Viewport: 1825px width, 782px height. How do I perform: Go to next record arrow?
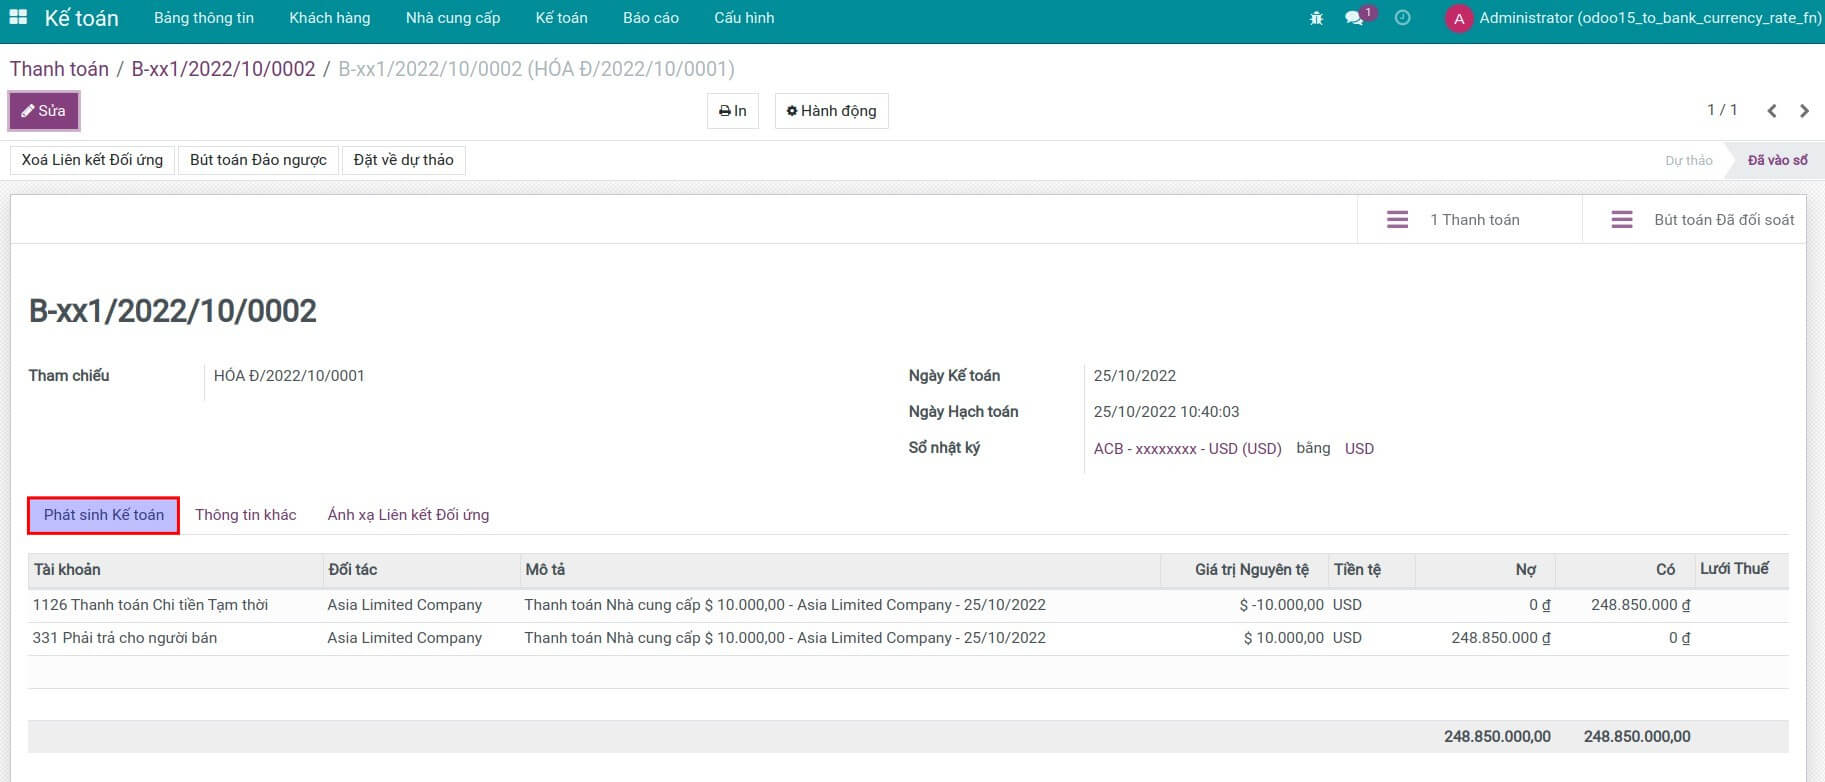pyautogui.click(x=1804, y=111)
